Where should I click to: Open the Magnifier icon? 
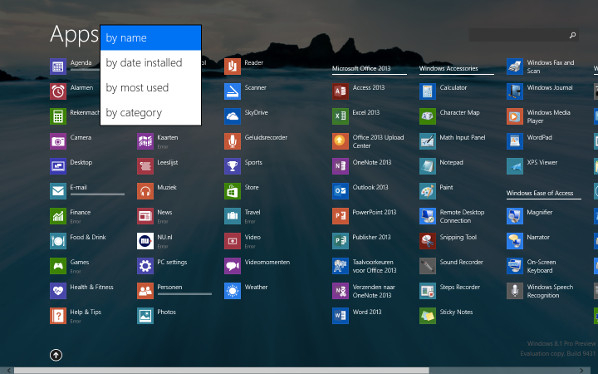point(515,216)
